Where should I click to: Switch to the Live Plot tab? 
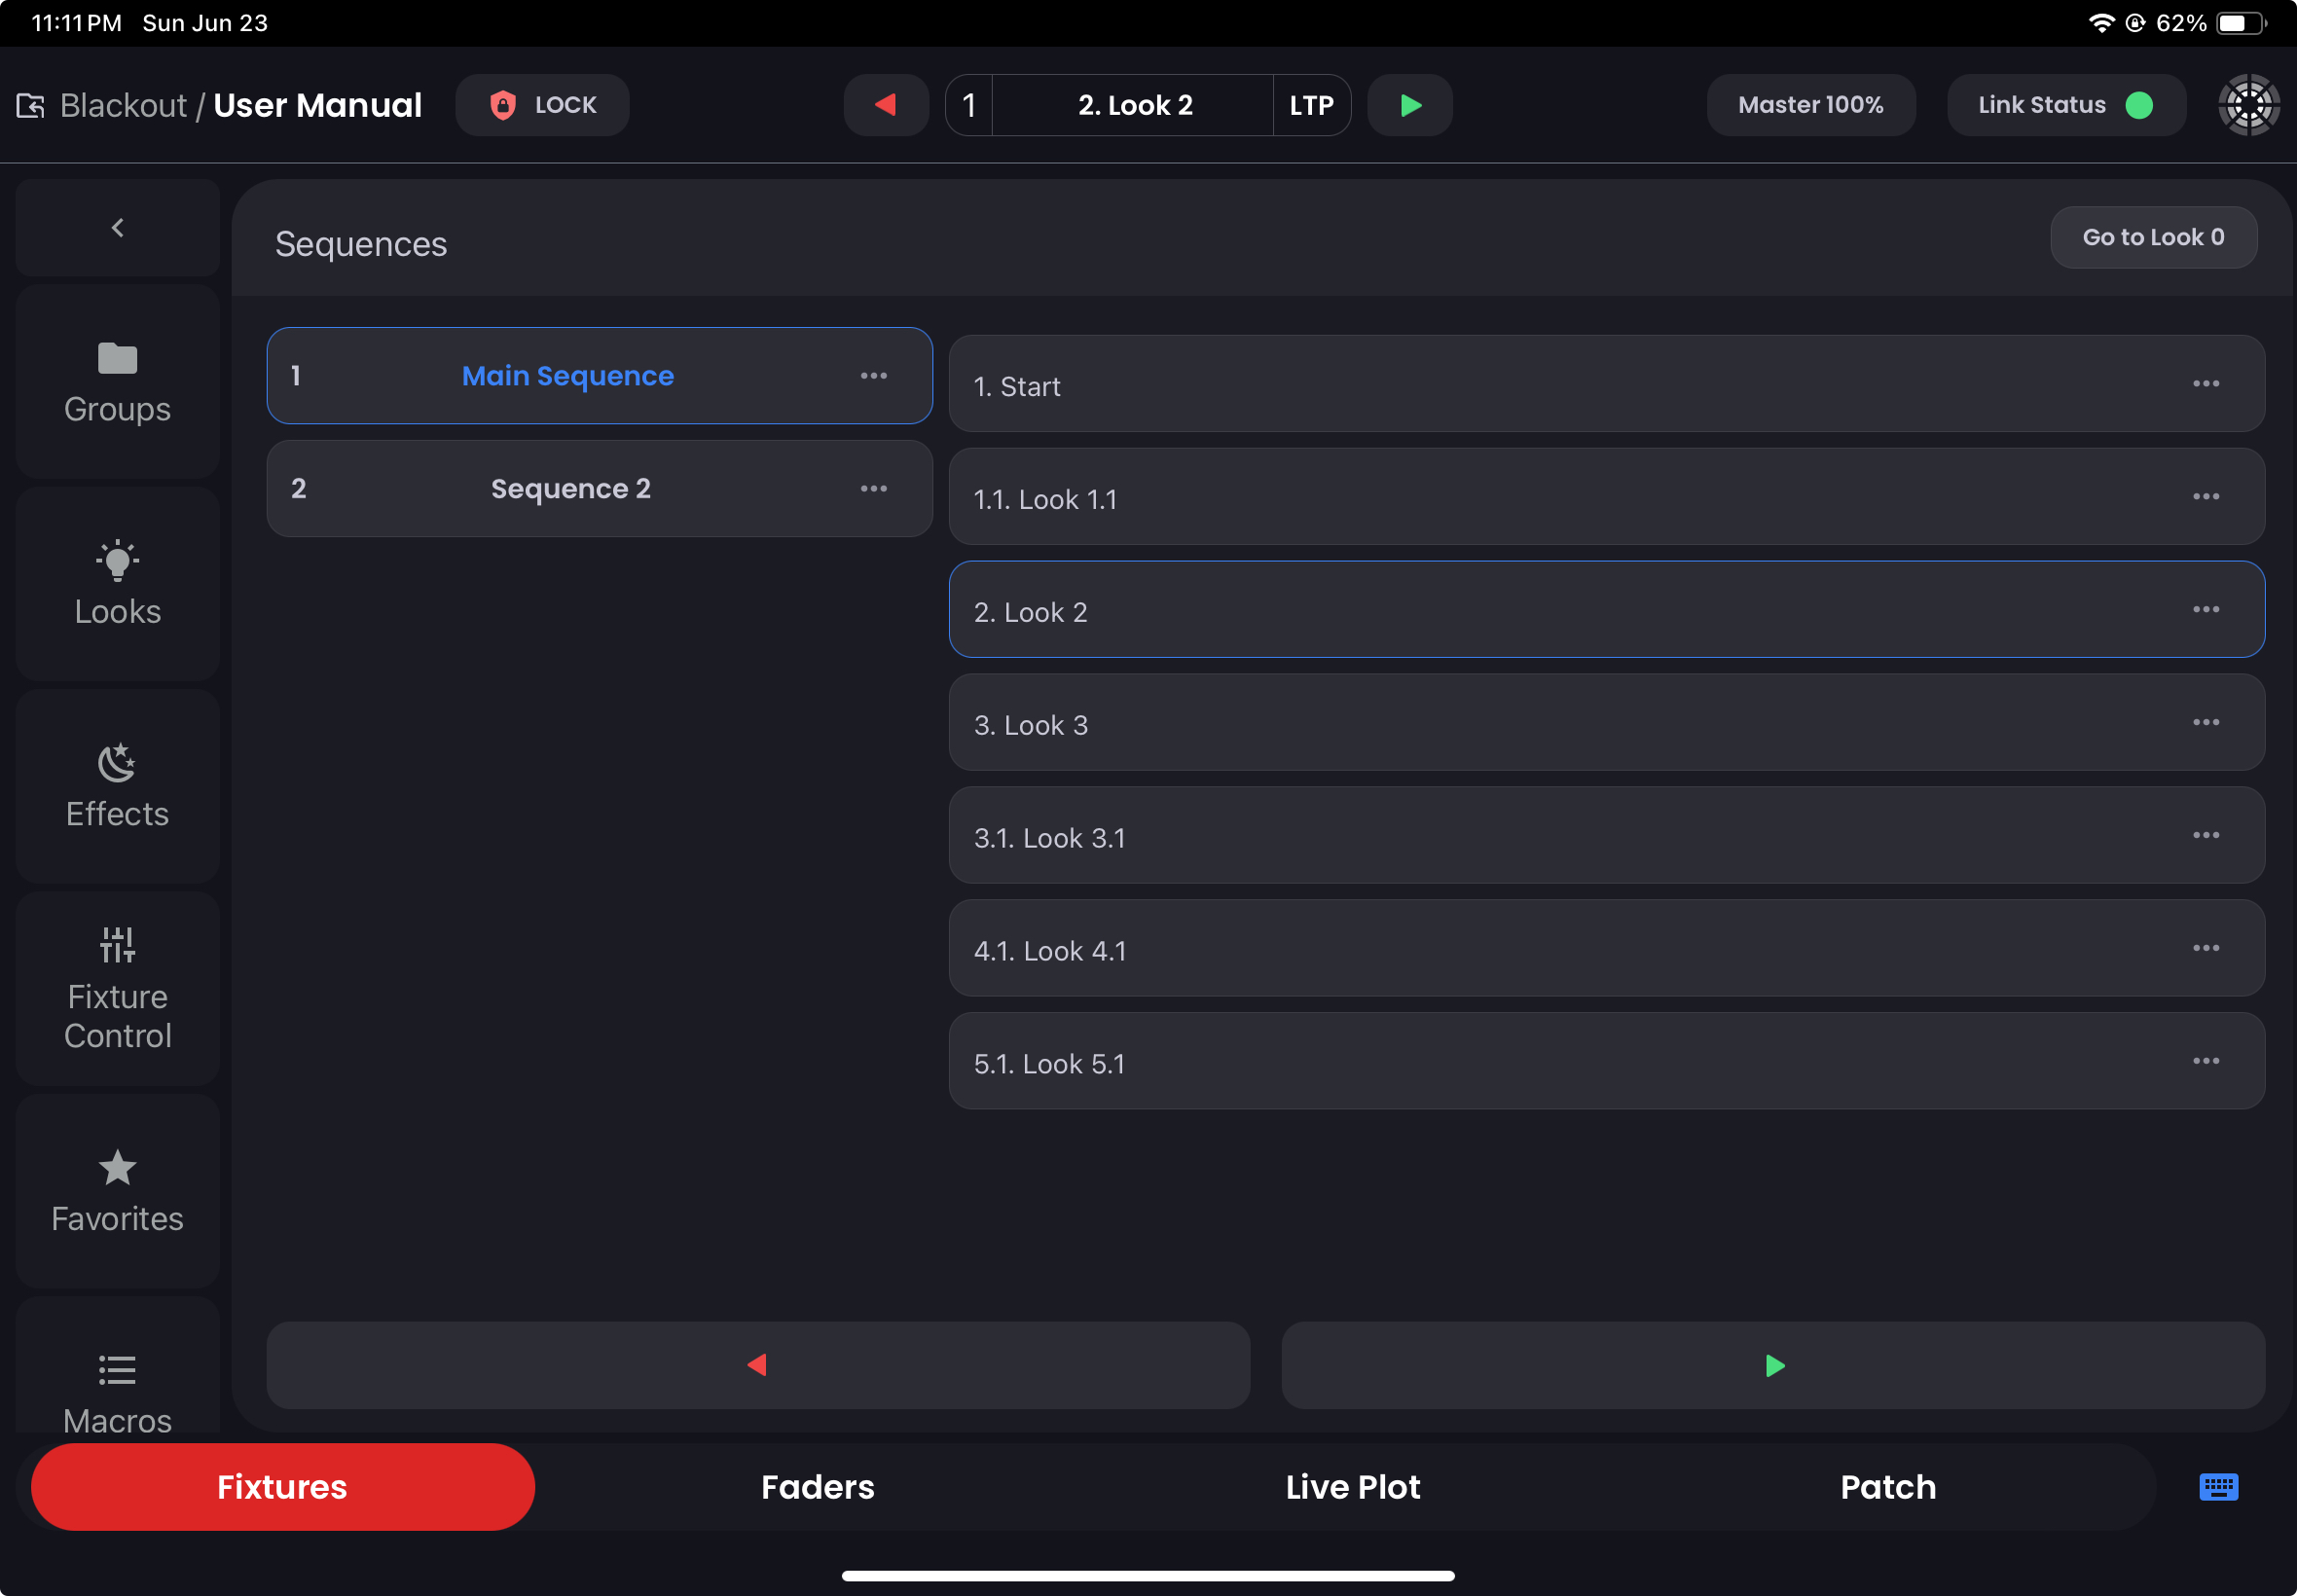point(1353,1488)
